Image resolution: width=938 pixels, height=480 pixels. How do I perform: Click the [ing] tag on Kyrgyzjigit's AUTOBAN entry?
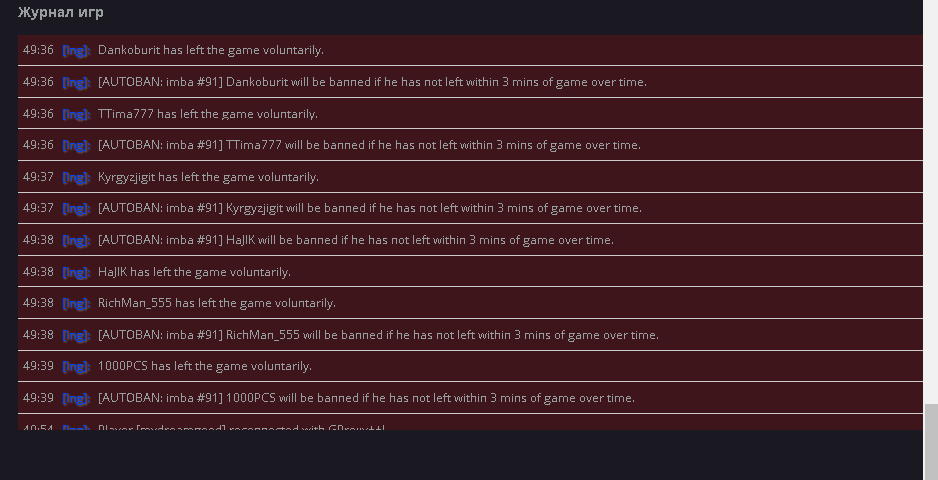point(77,208)
